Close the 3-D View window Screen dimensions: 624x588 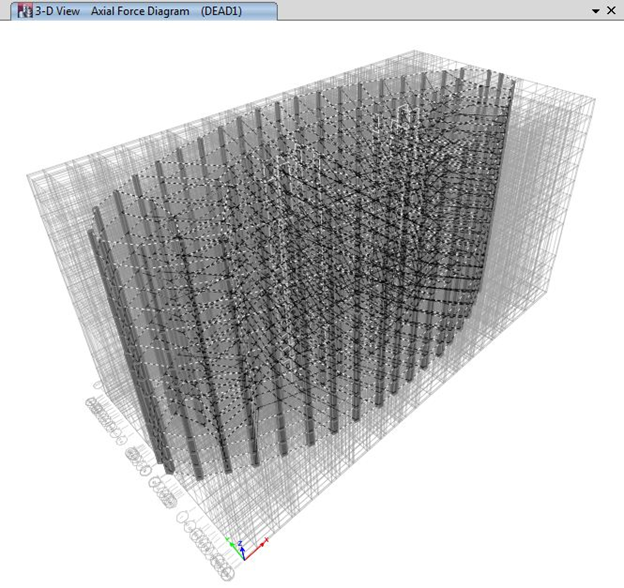point(611,10)
